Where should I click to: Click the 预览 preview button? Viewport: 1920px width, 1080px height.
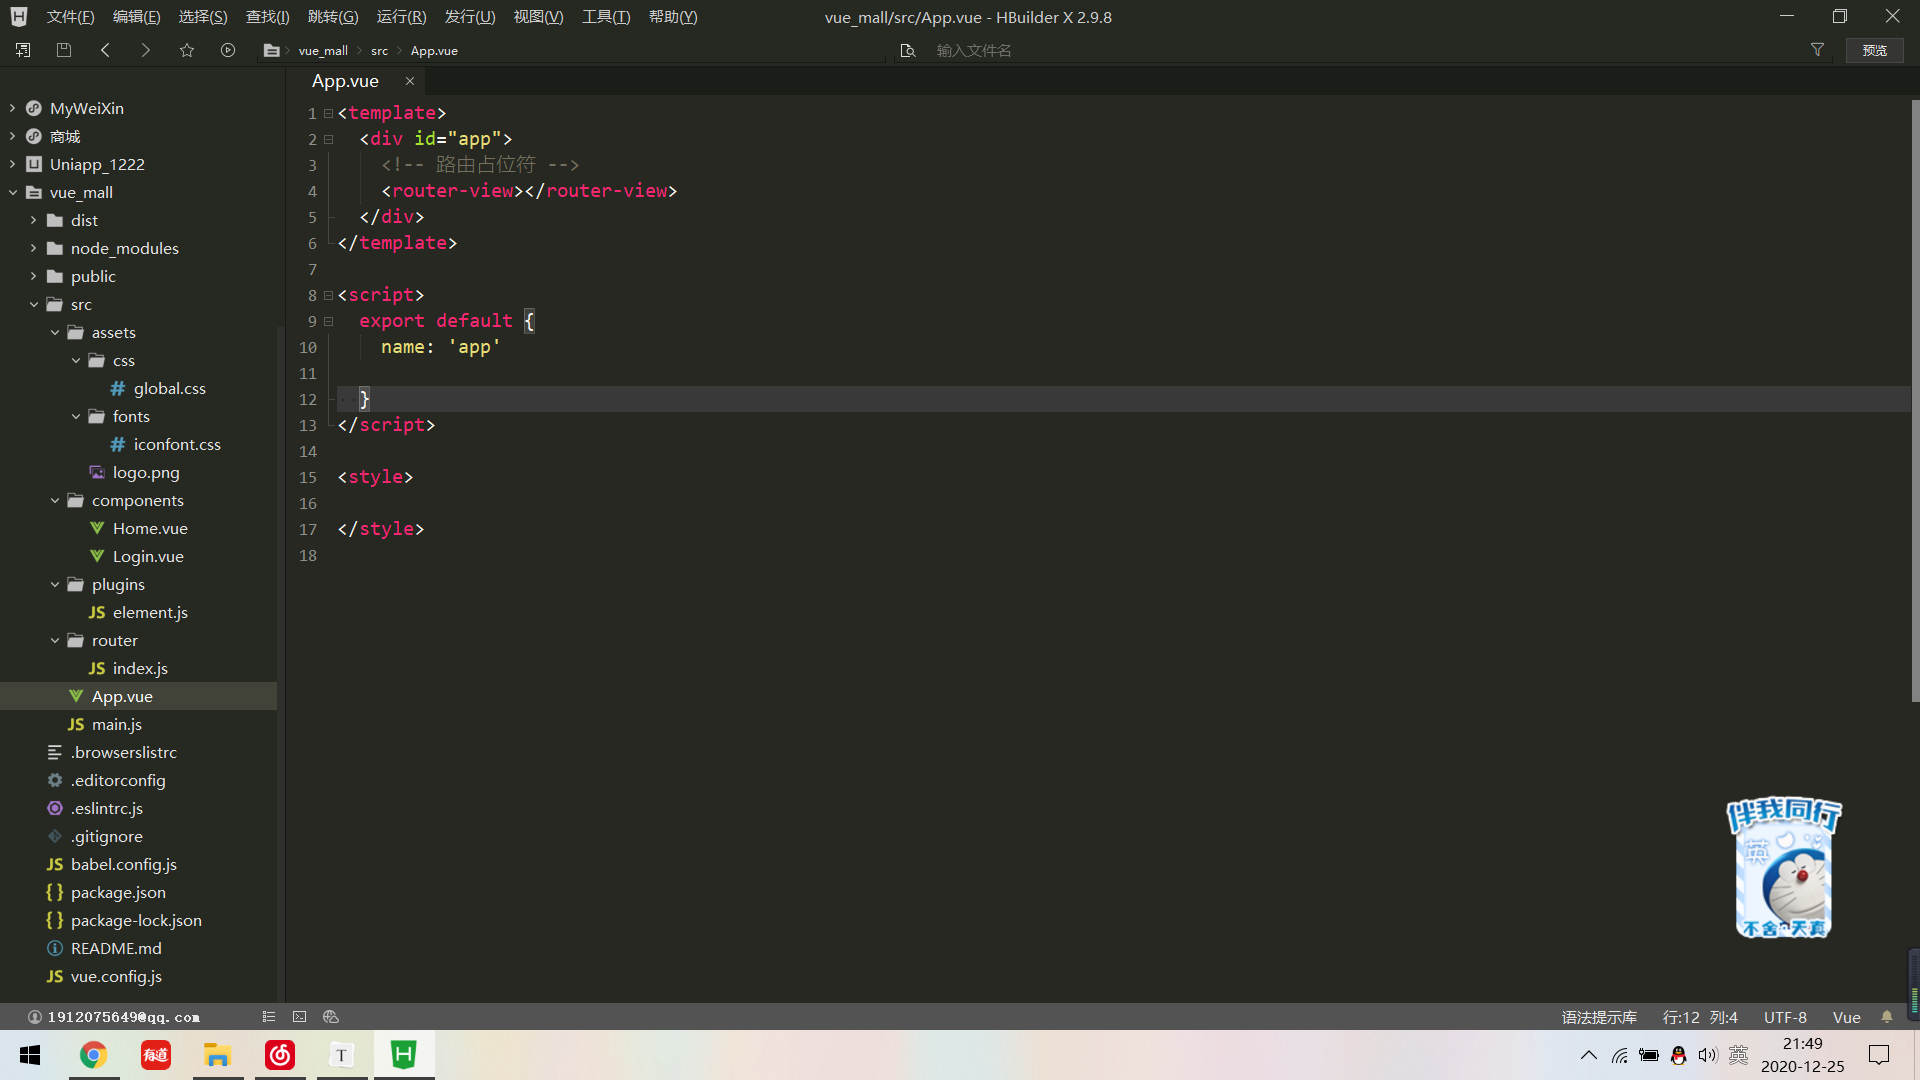(x=1874, y=50)
